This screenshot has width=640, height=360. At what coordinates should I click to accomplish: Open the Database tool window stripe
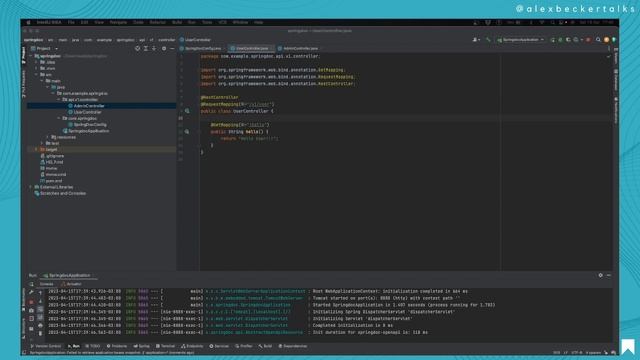pyautogui.click(x=616, y=80)
